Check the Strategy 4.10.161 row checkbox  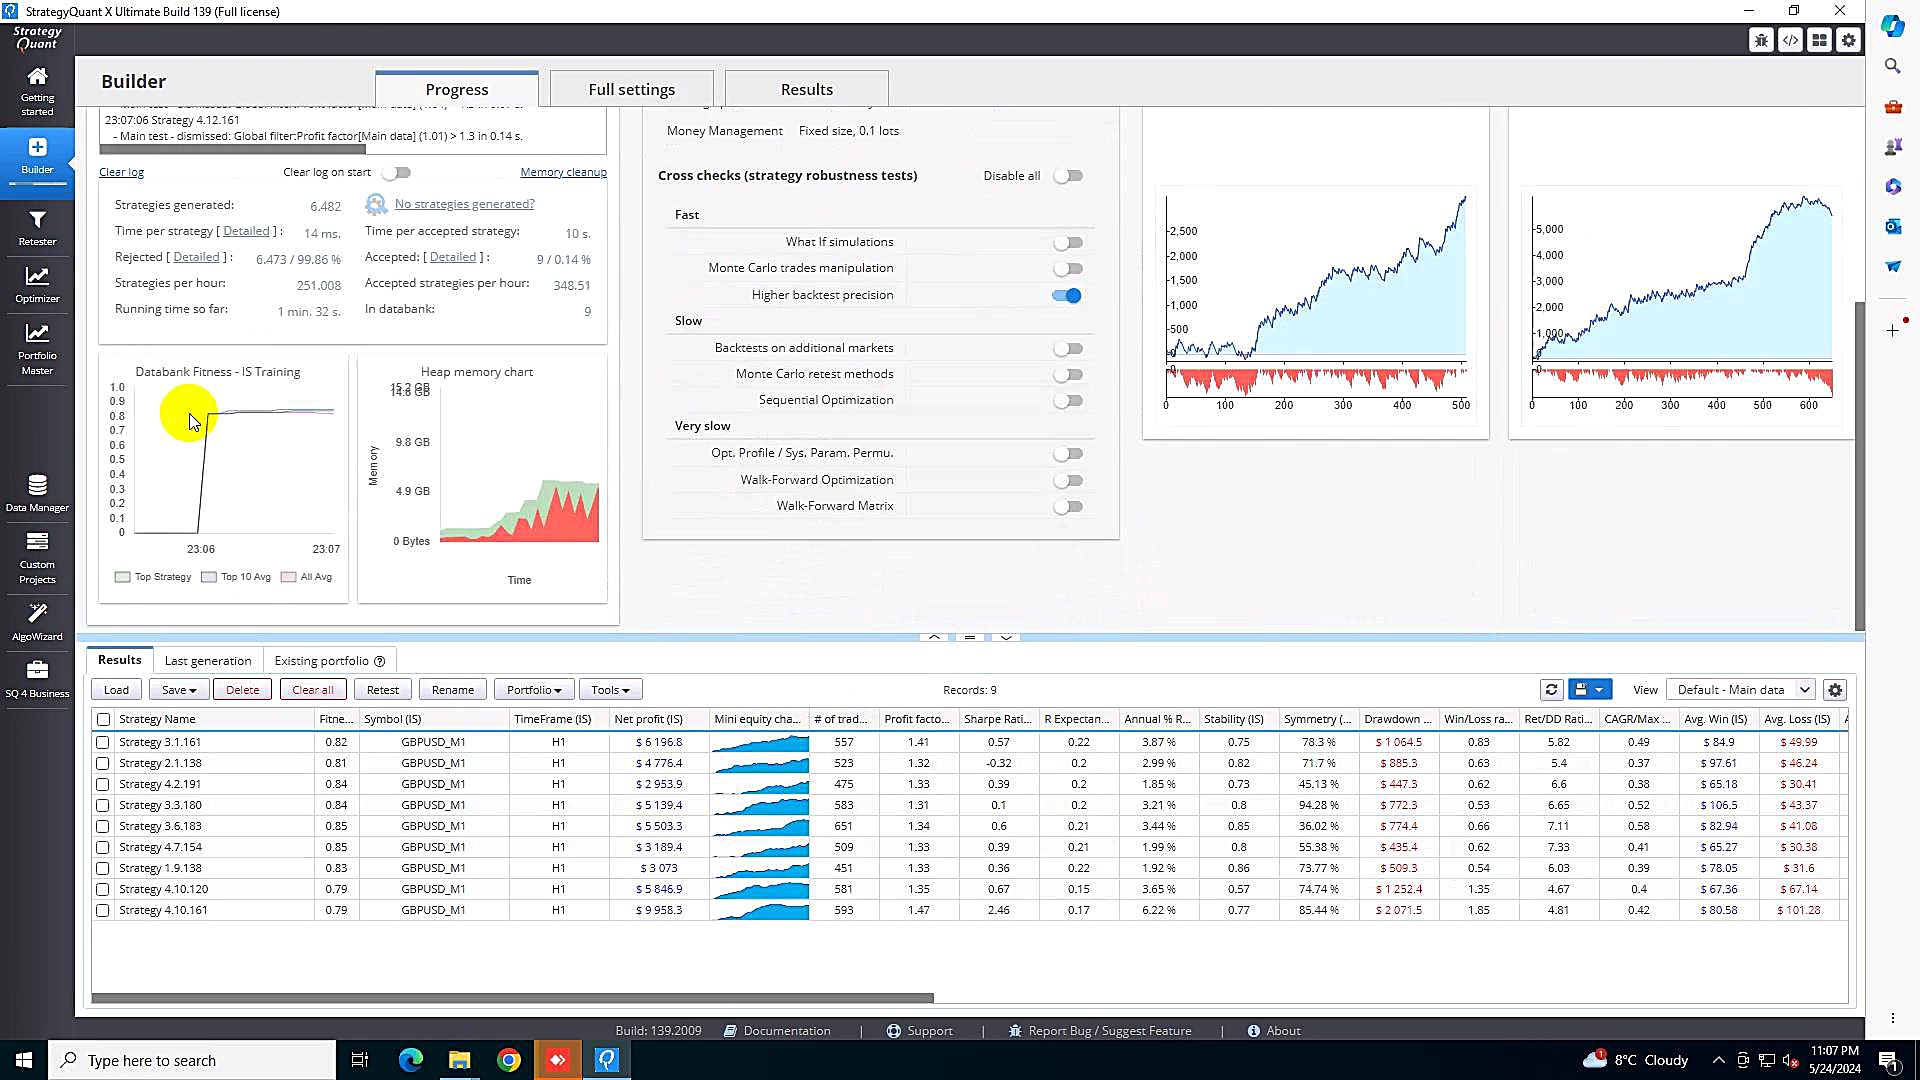[x=102, y=910]
